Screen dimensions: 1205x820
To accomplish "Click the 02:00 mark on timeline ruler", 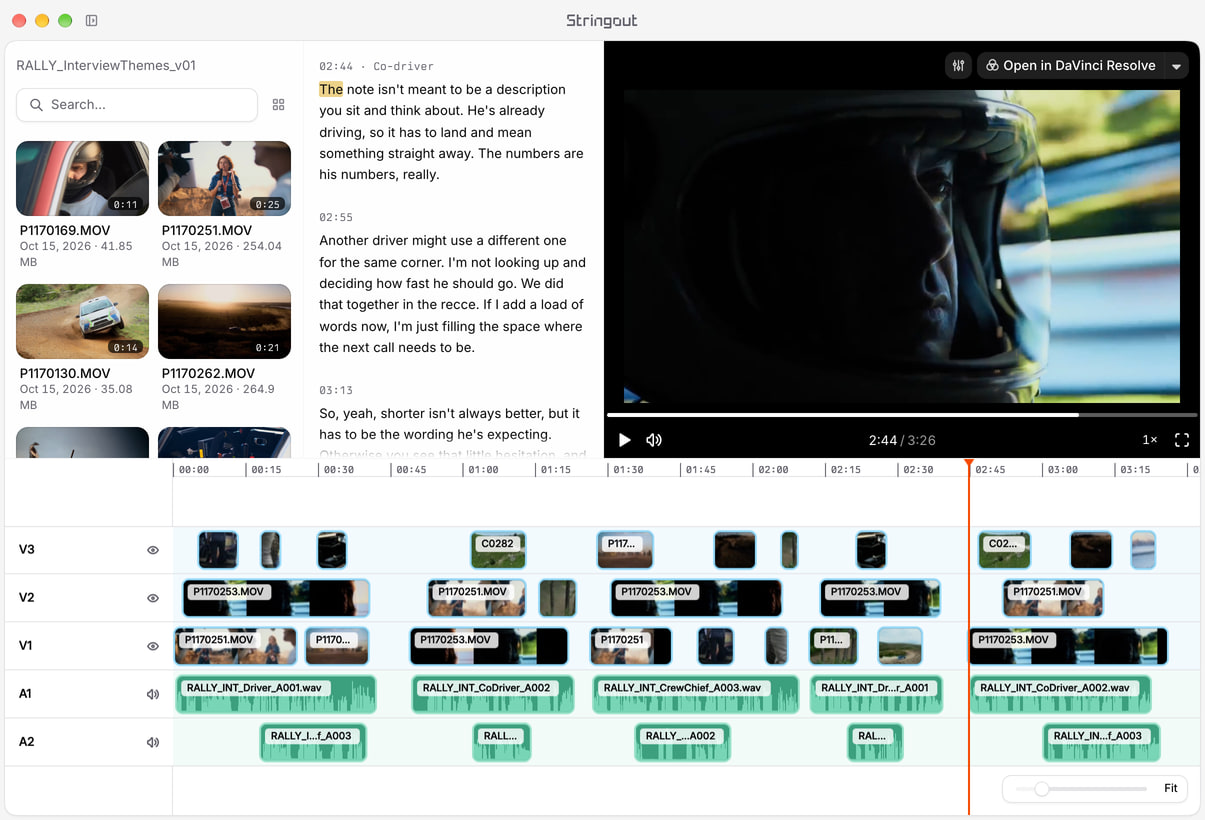I will (773, 469).
